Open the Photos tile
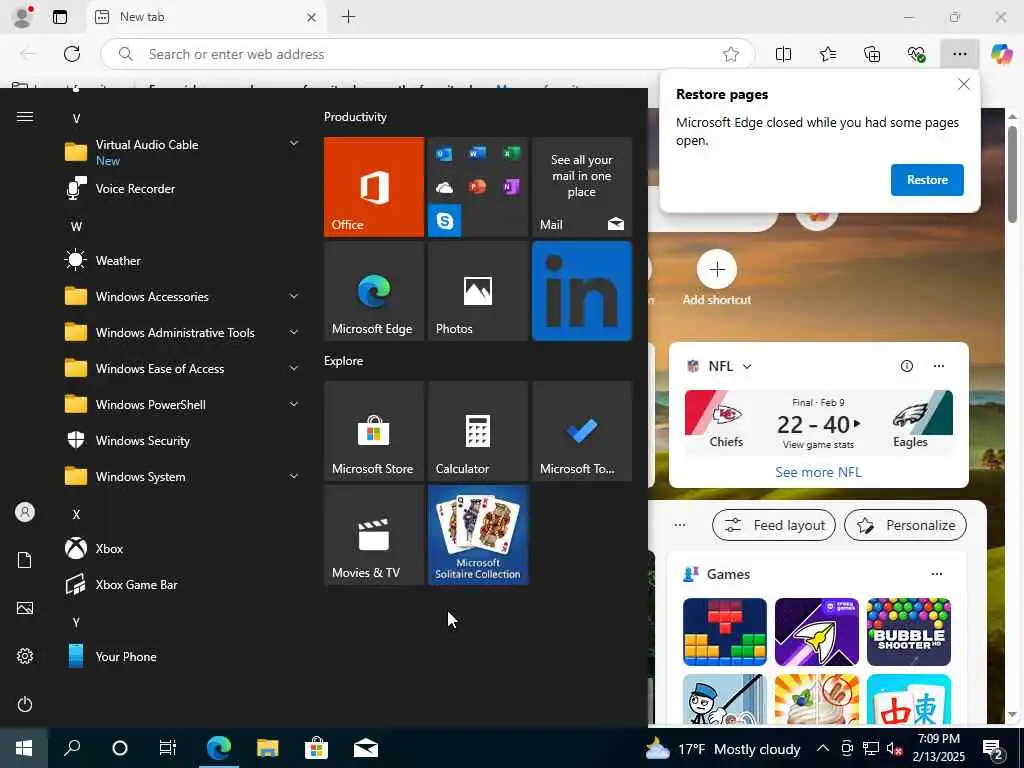 [478, 291]
